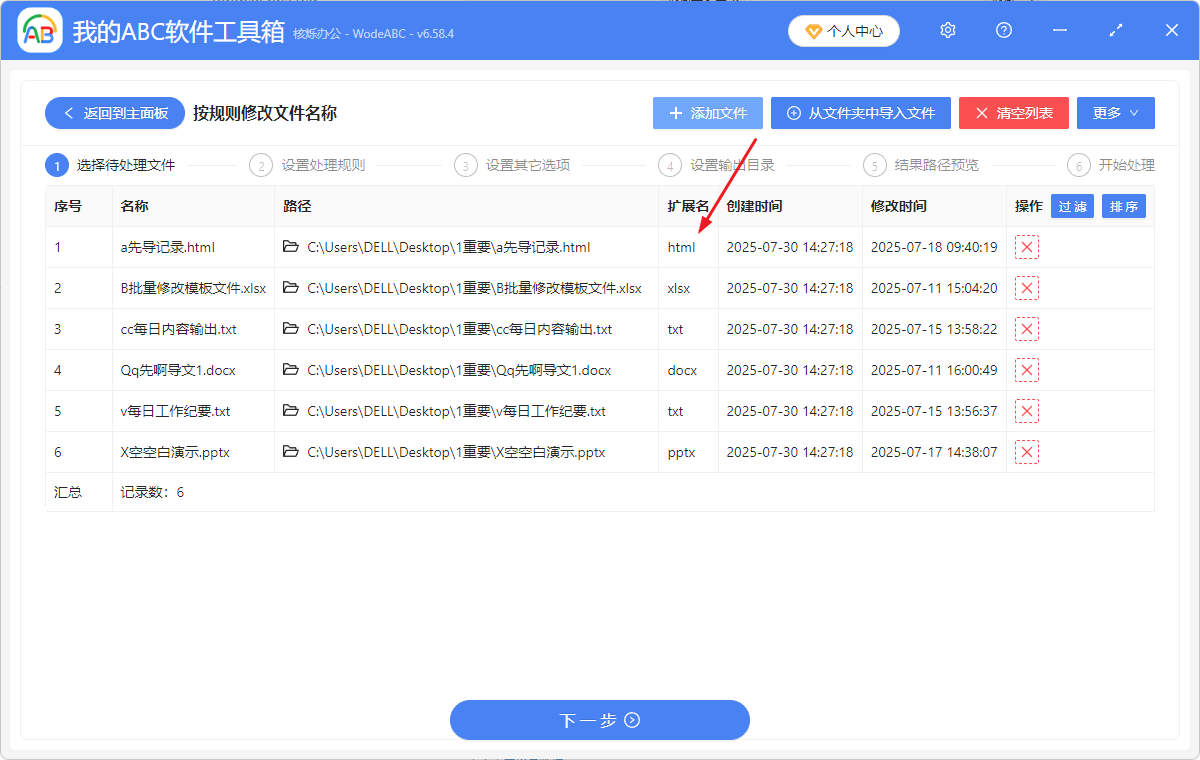The image size is (1200, 760).
Task: Click the 下一步 button
Action: (599, 720)
